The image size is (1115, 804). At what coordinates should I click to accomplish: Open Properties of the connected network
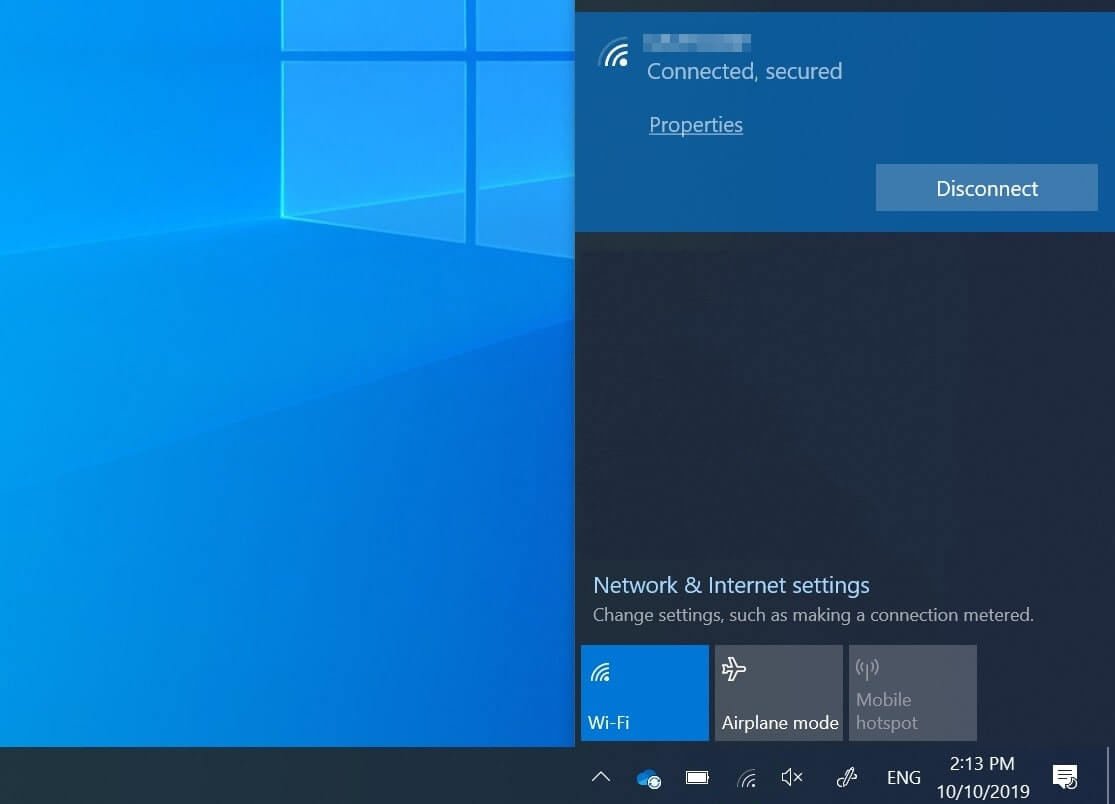coord(696,124)
